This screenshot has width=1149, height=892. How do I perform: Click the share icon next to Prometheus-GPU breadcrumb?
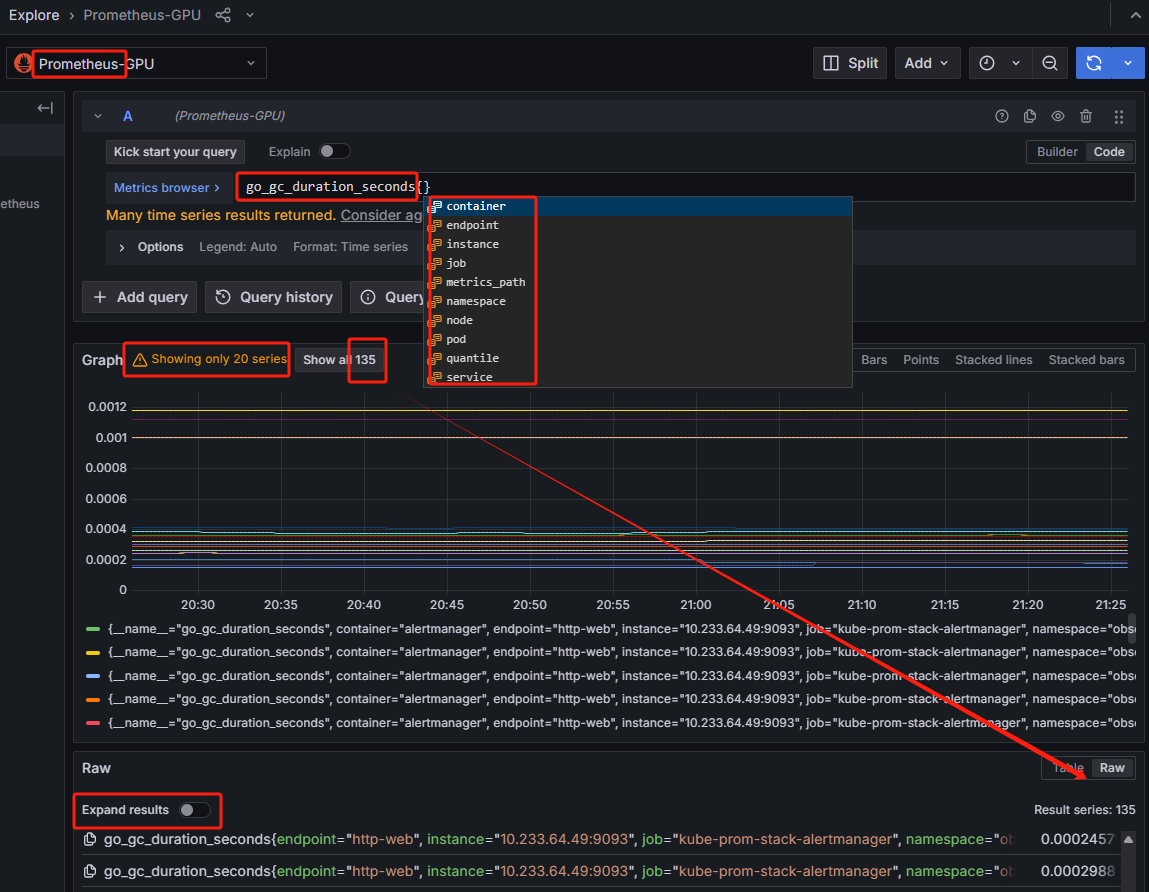(x=223, y=15)
